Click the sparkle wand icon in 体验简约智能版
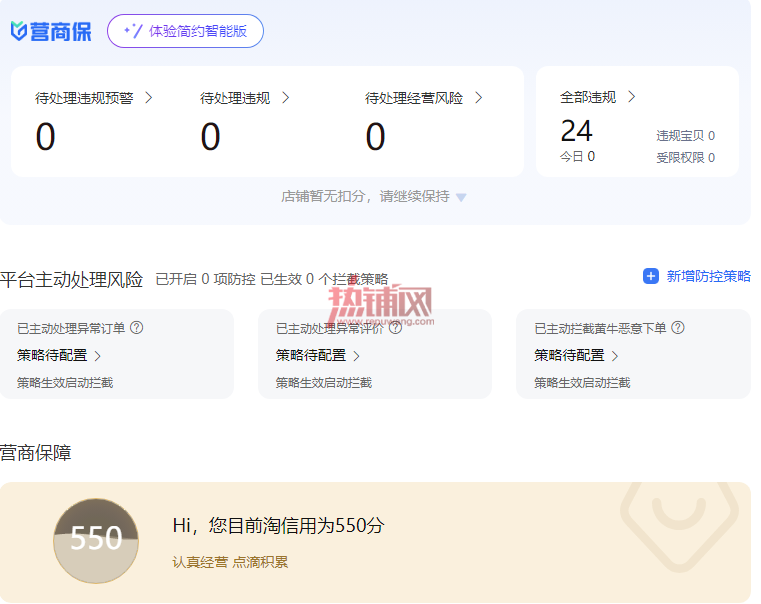The image size is (761, 604). (133, 31)
